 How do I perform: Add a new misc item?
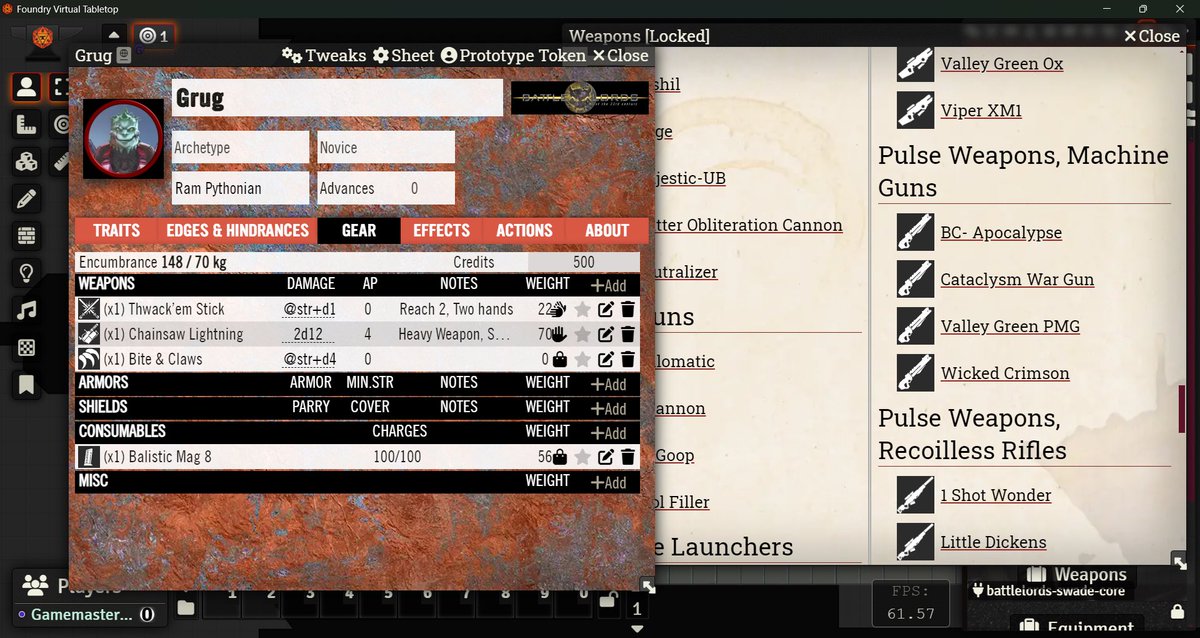608,481
